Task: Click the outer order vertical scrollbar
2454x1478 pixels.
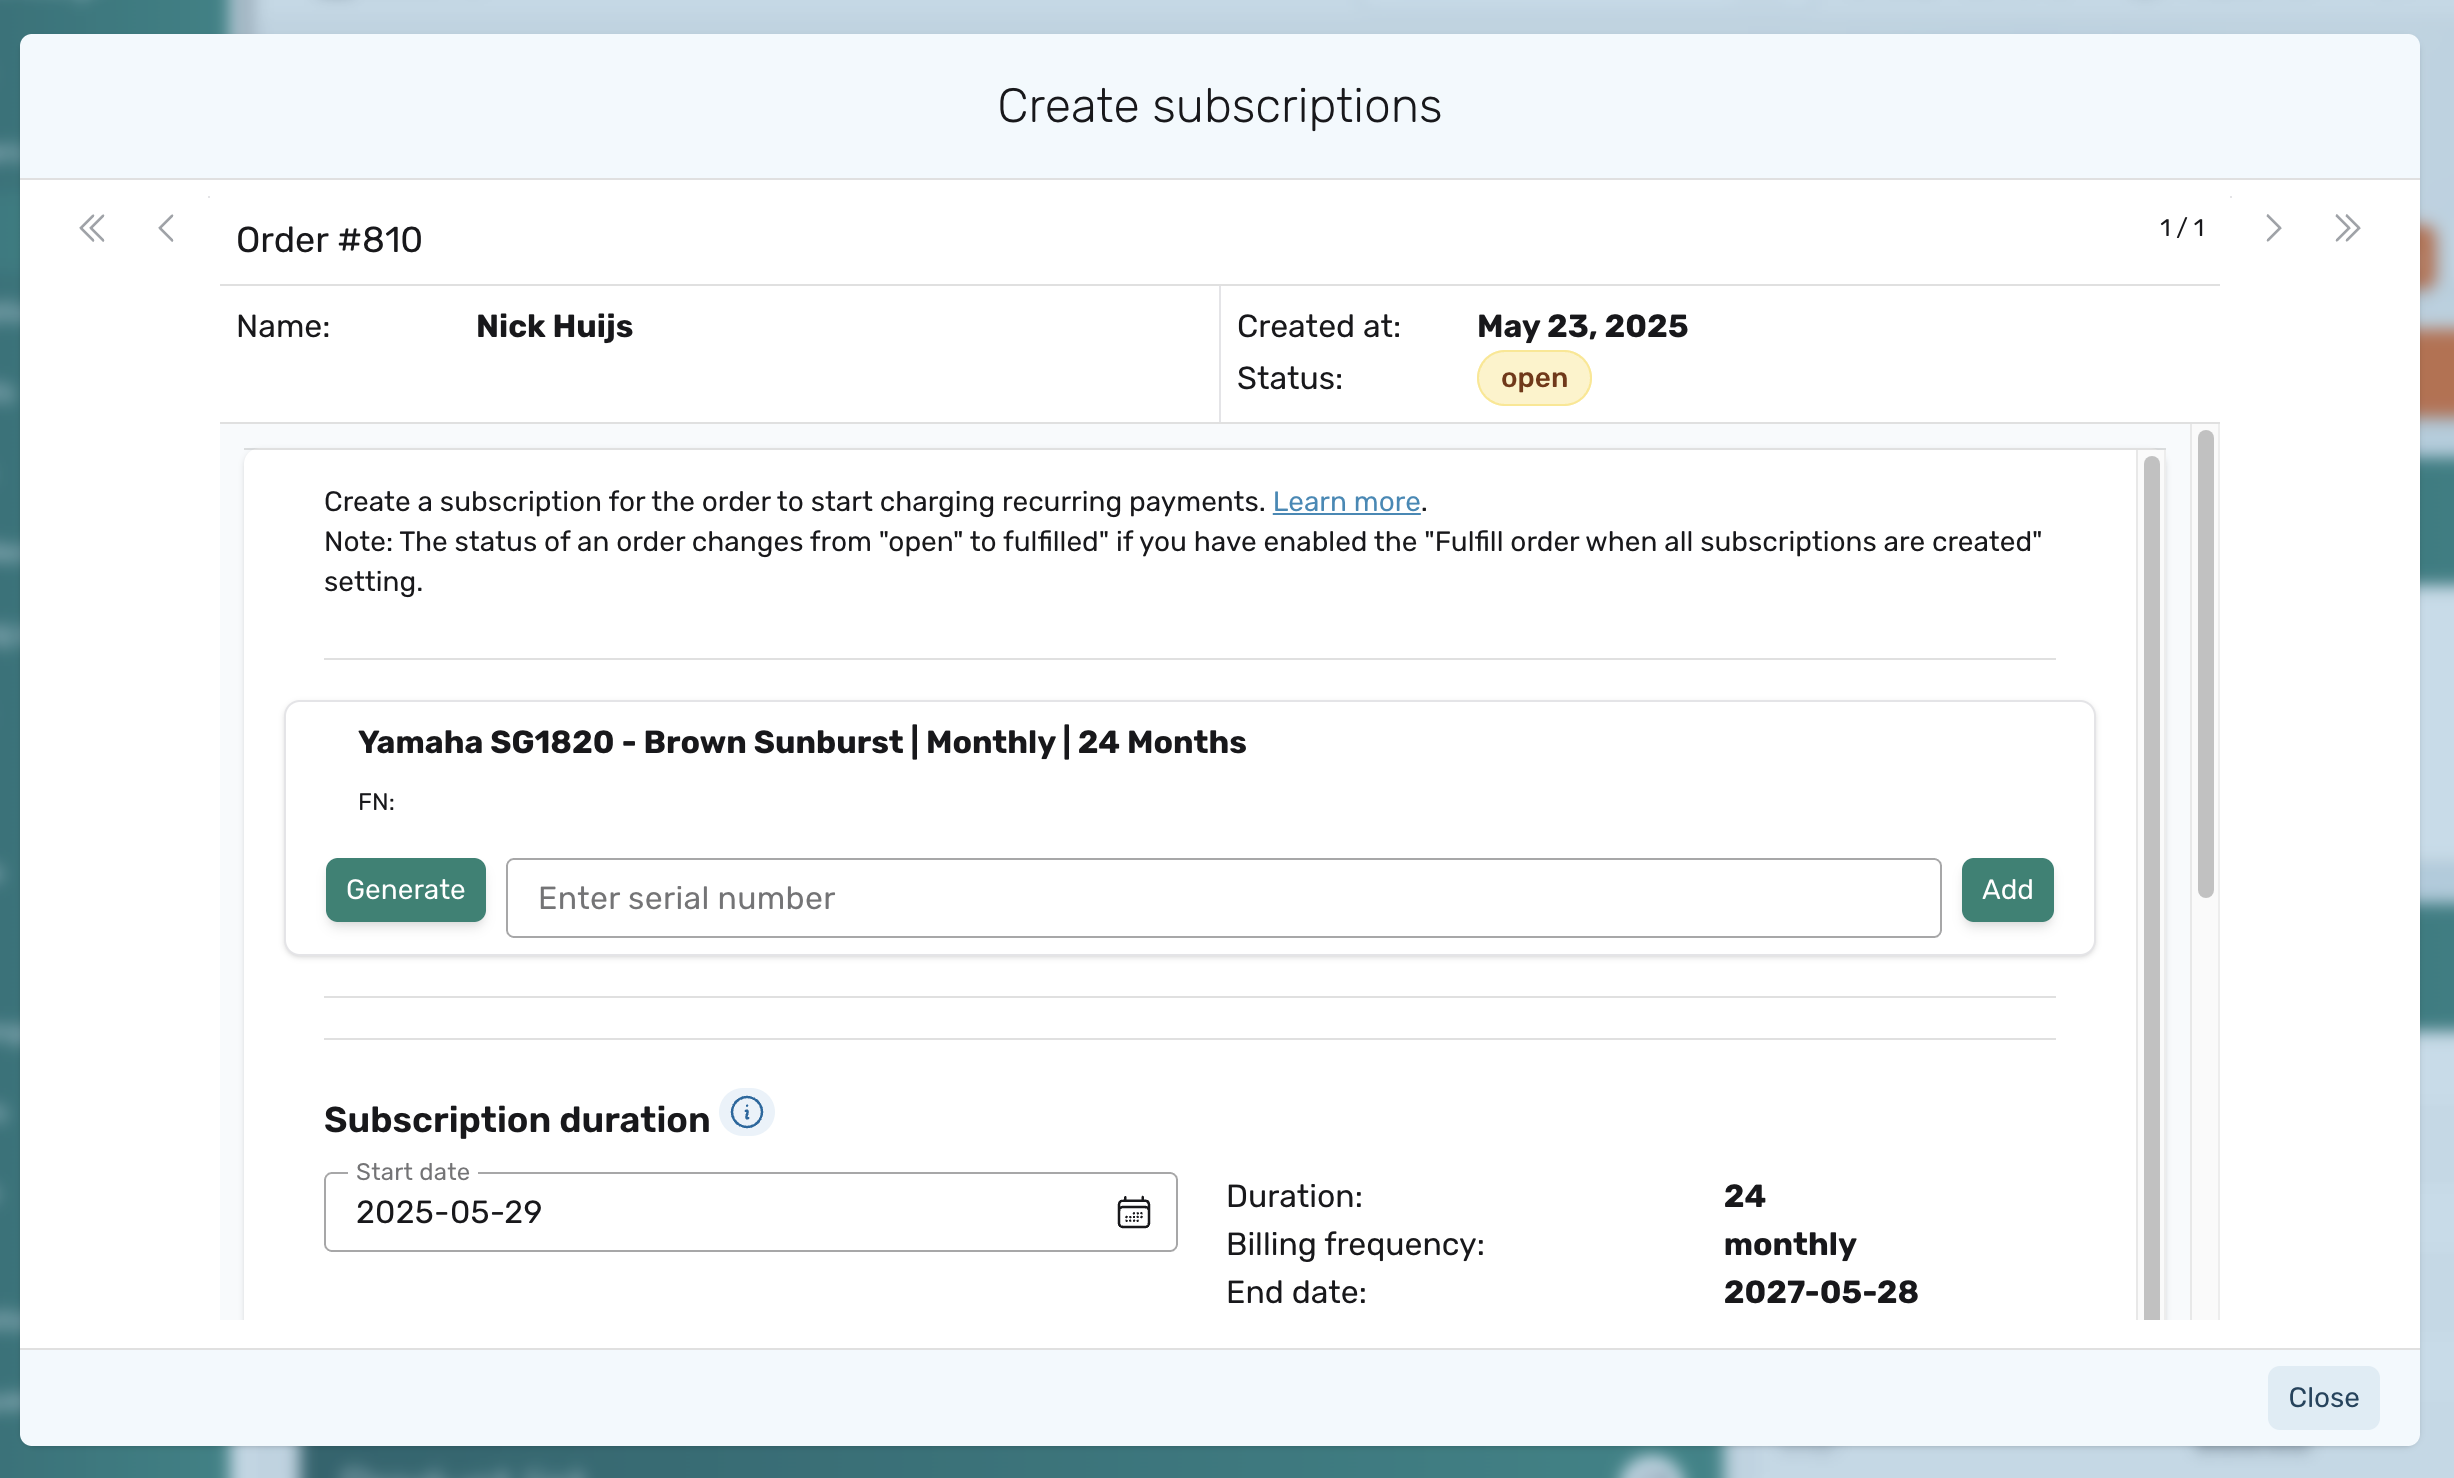Action: 2205,664
